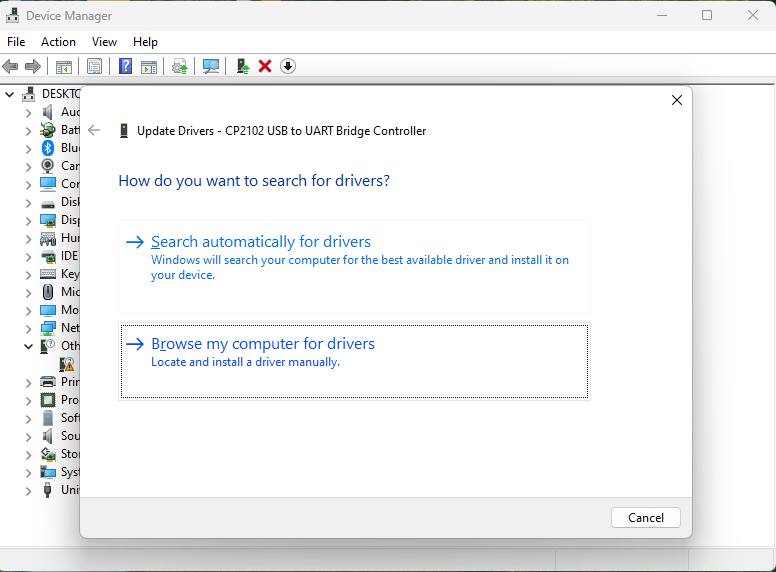Click the red X Uninstall device icon
The width and height of the screenshot is (776, 572).
265,66
